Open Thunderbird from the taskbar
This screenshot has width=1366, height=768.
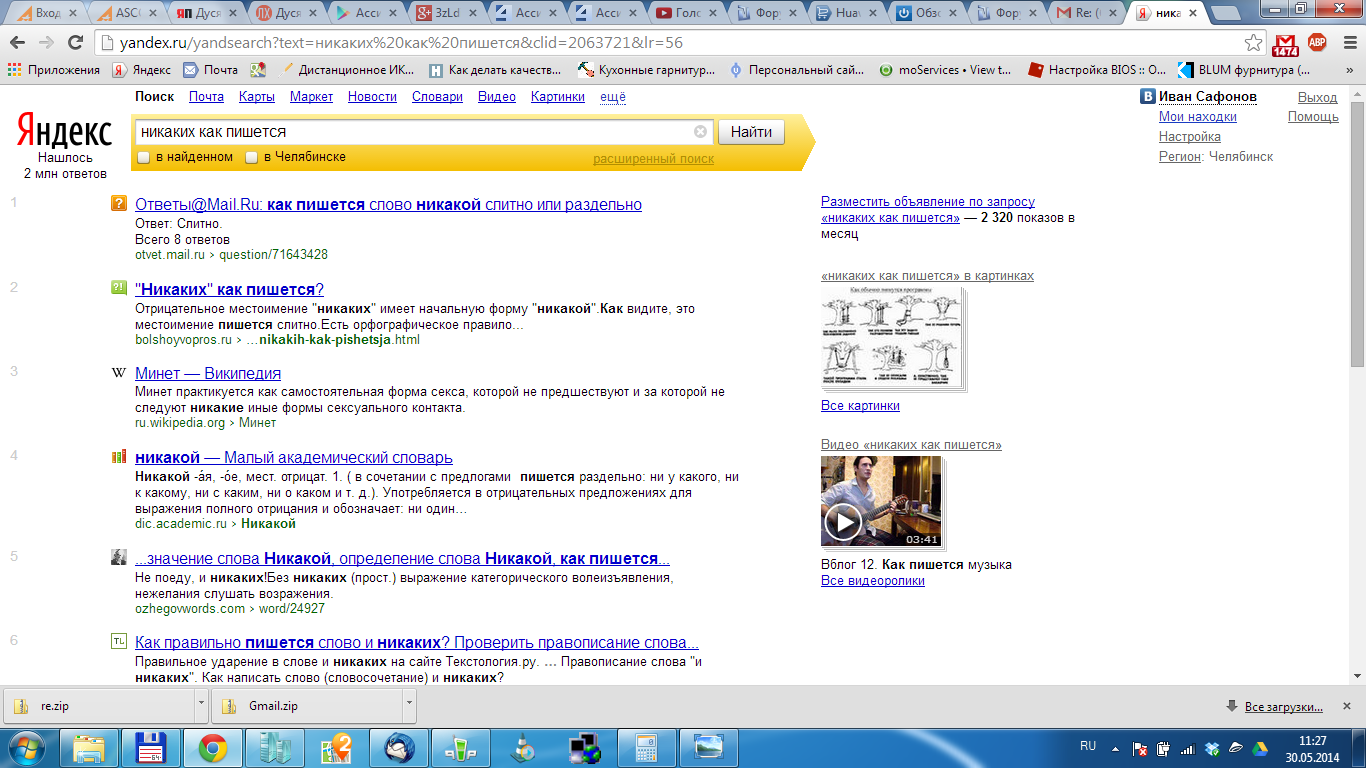click(398, 746)
